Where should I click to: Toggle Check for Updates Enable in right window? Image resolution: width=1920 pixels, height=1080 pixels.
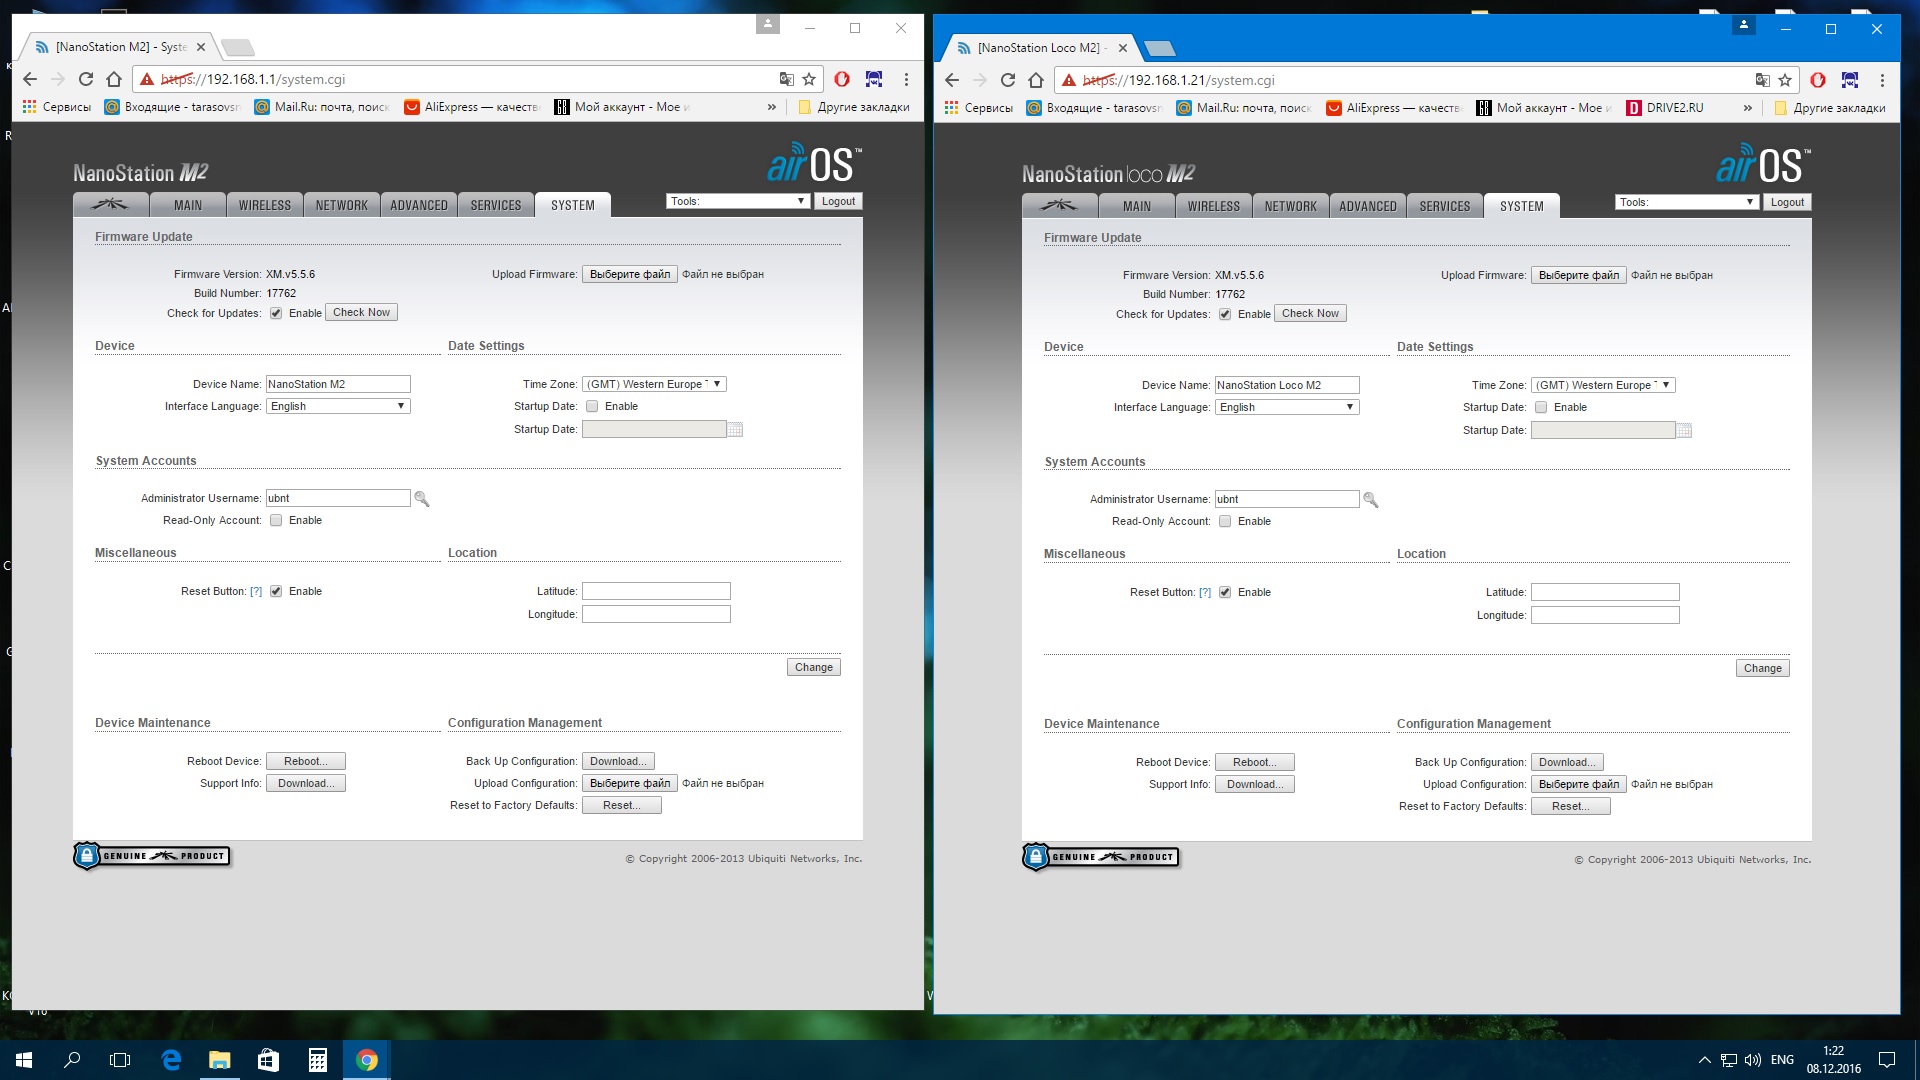pos(1225,314)
